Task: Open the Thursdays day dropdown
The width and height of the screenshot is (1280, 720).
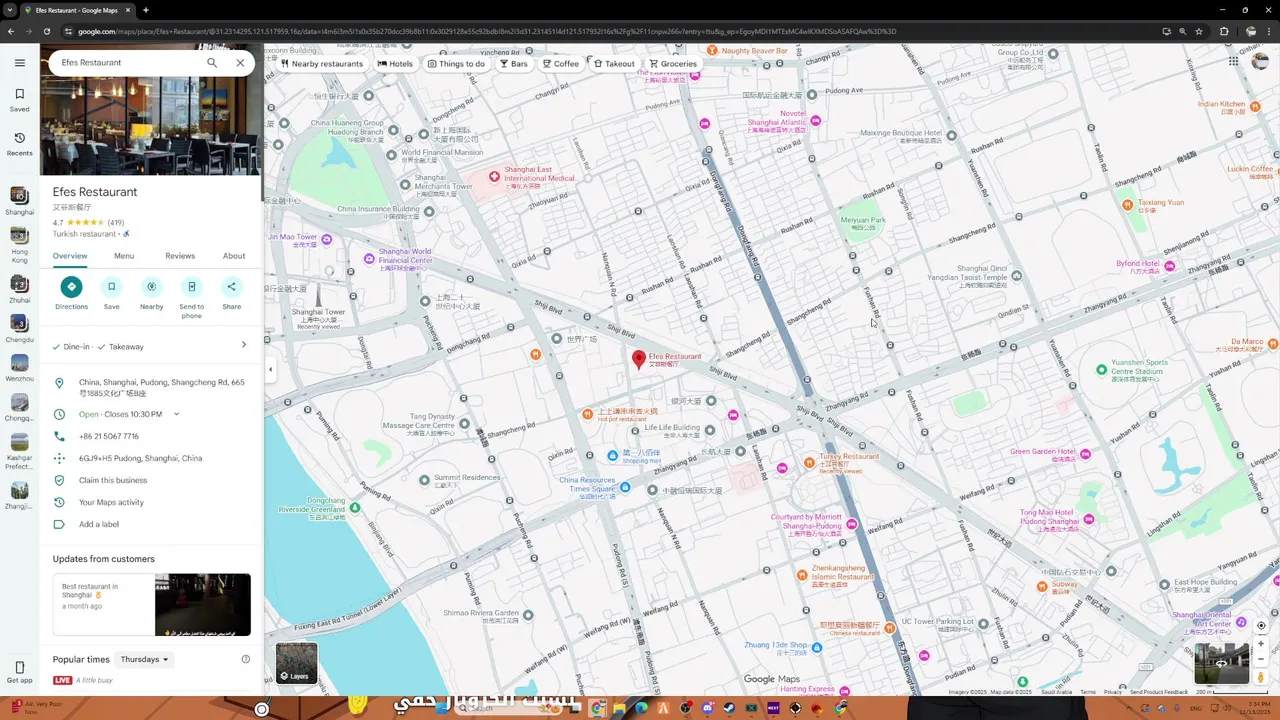Action: 145,659
